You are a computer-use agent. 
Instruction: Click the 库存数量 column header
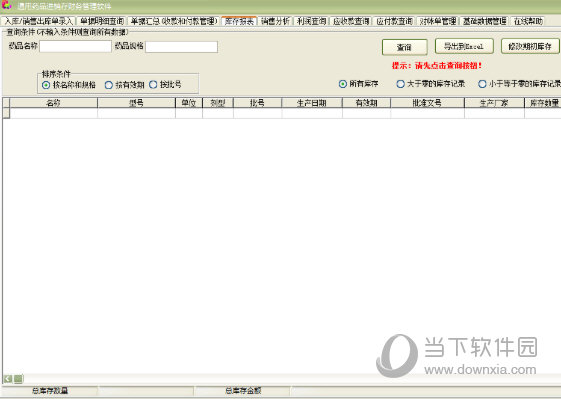543,103
